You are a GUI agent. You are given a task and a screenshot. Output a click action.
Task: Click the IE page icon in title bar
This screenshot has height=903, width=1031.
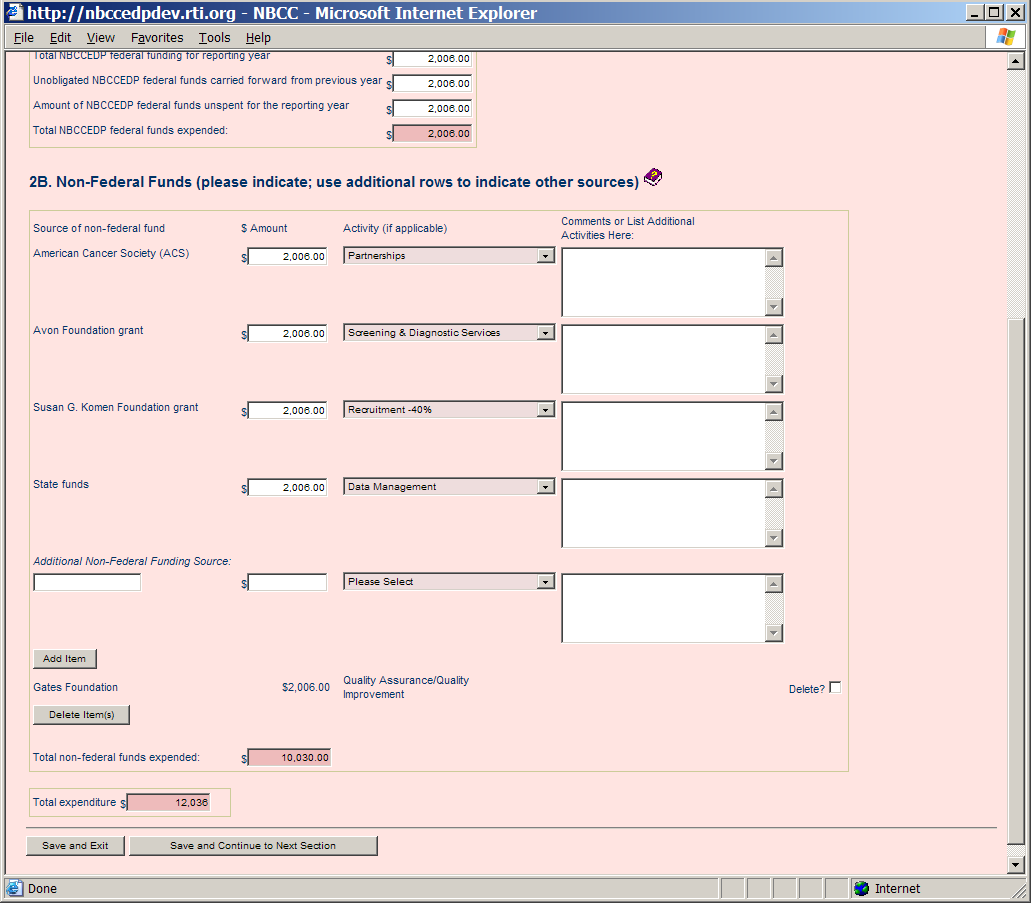point(14,13)
